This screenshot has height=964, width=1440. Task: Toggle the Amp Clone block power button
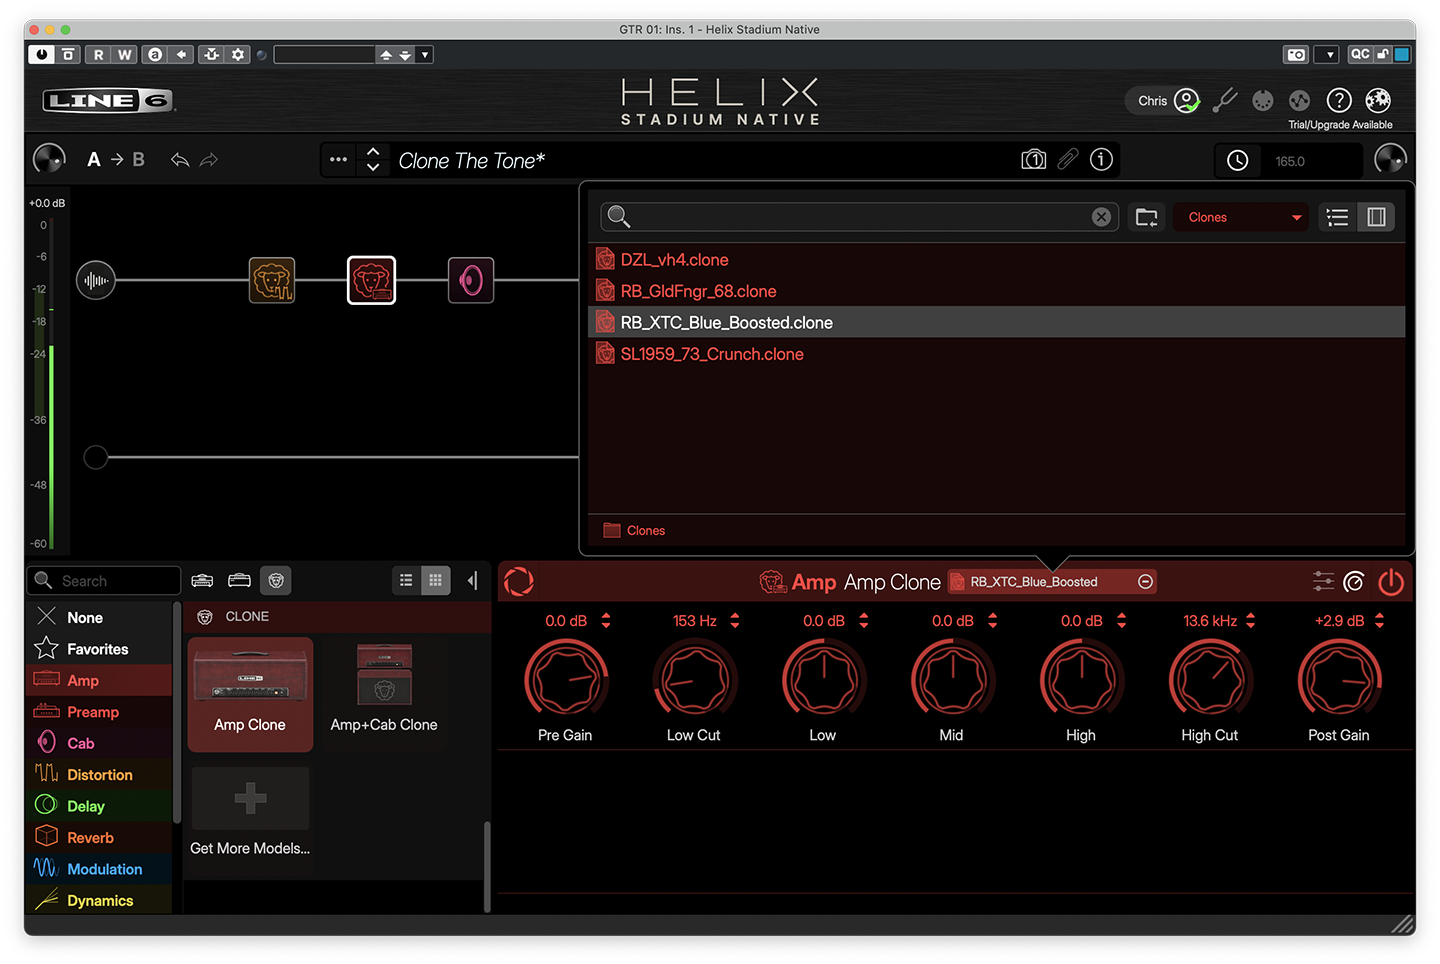(x=1391, y=581)
